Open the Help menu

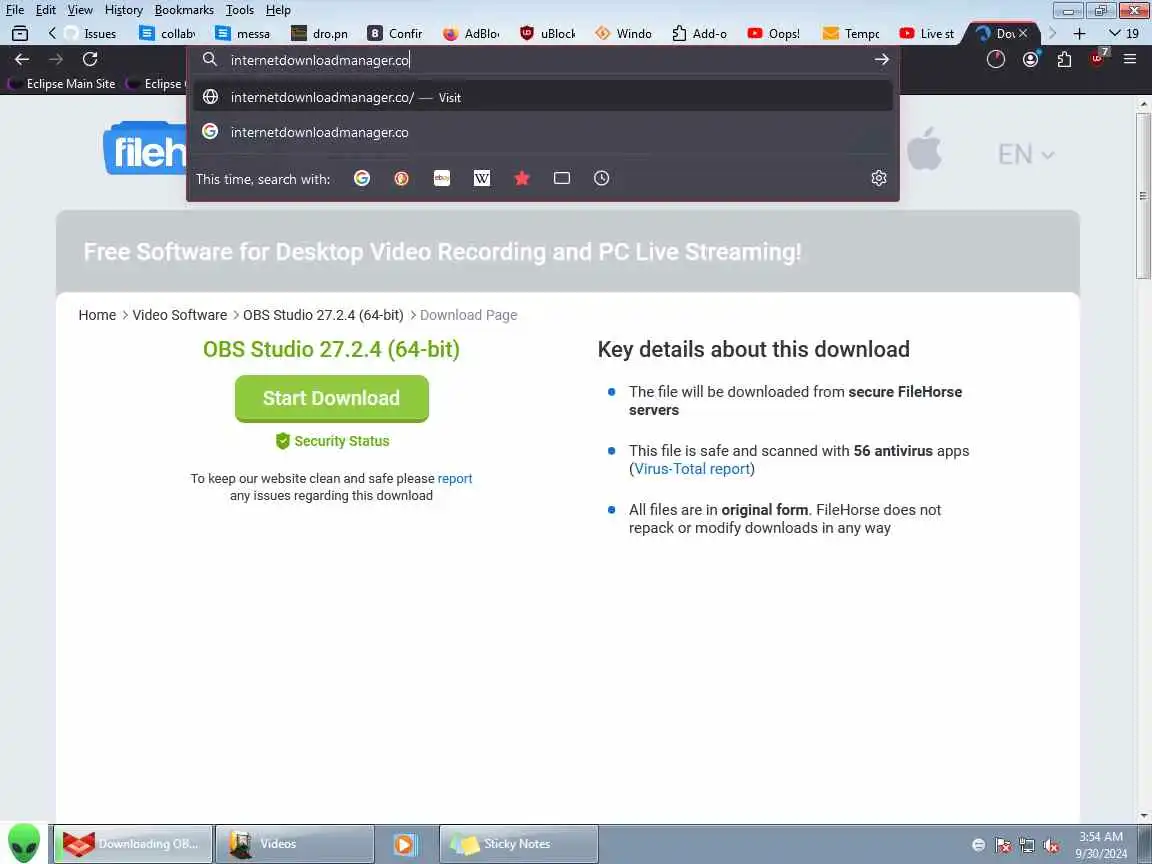(x=278, y=10)
